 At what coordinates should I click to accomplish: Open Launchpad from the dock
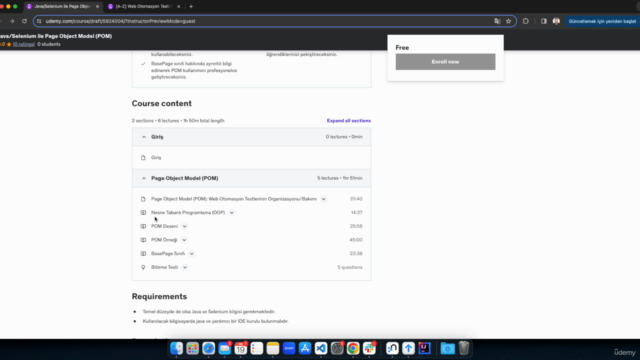pyautogui.click(x=192, y=348)
